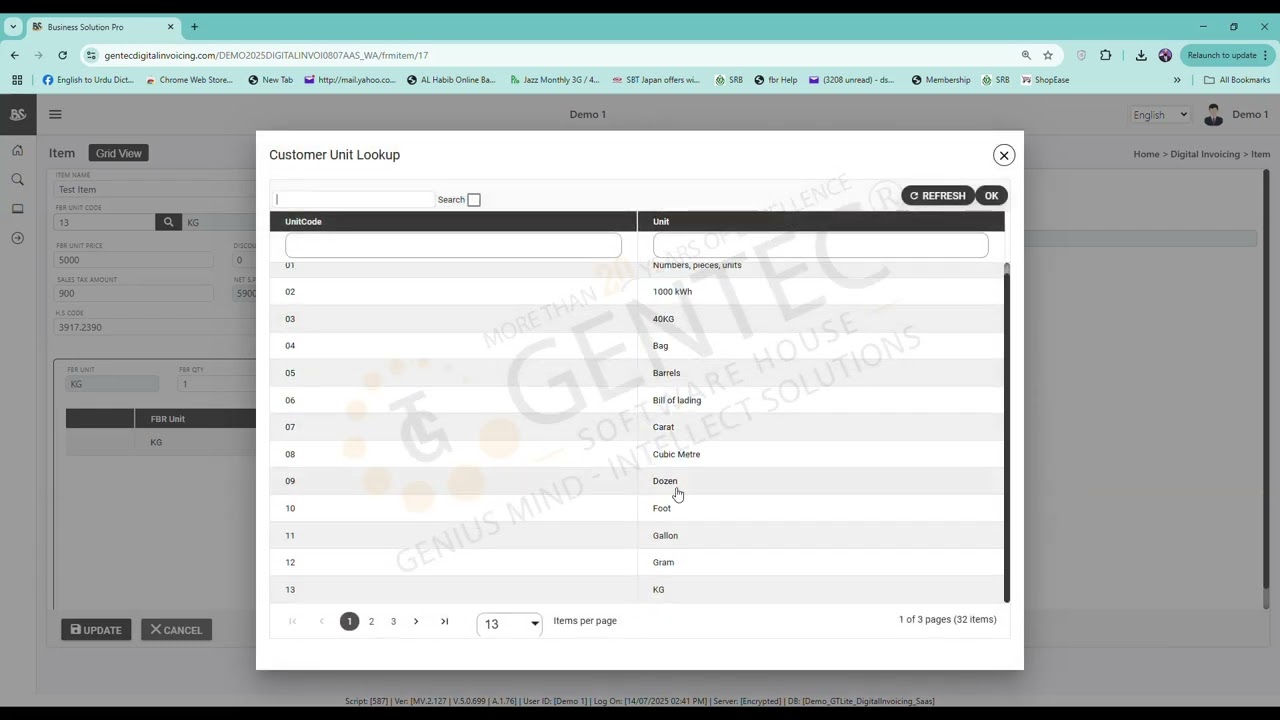Image resolution: width=1280 pixels, height=720 pixels.
Task: Reload the page with browser refresh
Action: 62,55
